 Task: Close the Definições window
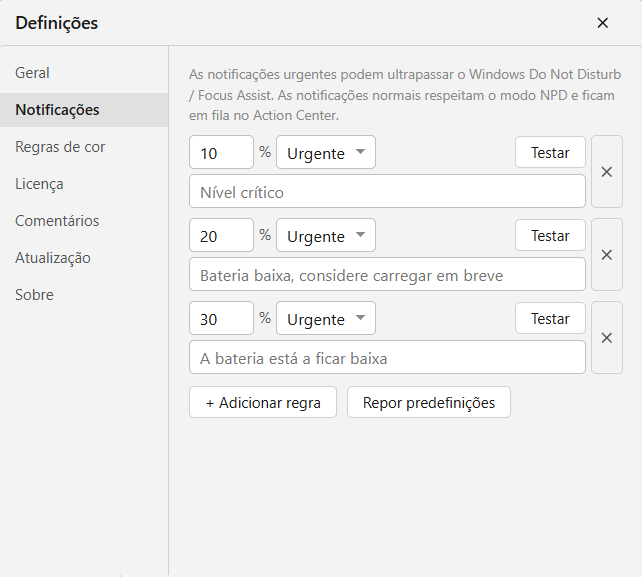point(602,23)
